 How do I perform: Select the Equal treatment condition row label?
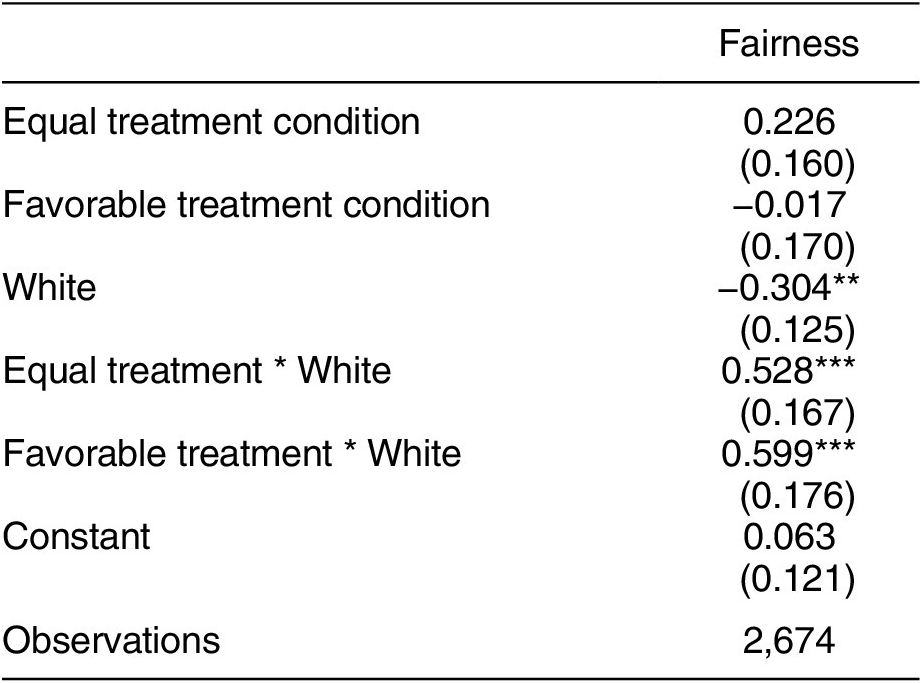(x=212, y=122)
